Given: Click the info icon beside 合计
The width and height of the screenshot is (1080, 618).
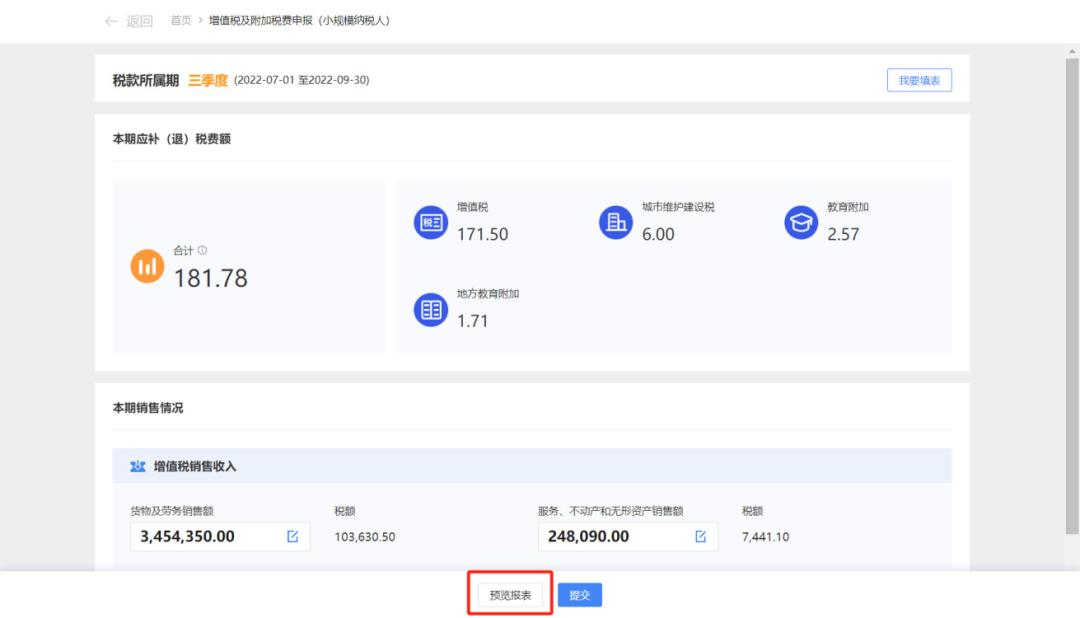Looking at the screenshot, I should pyautogui.click(x=202, y=250).
